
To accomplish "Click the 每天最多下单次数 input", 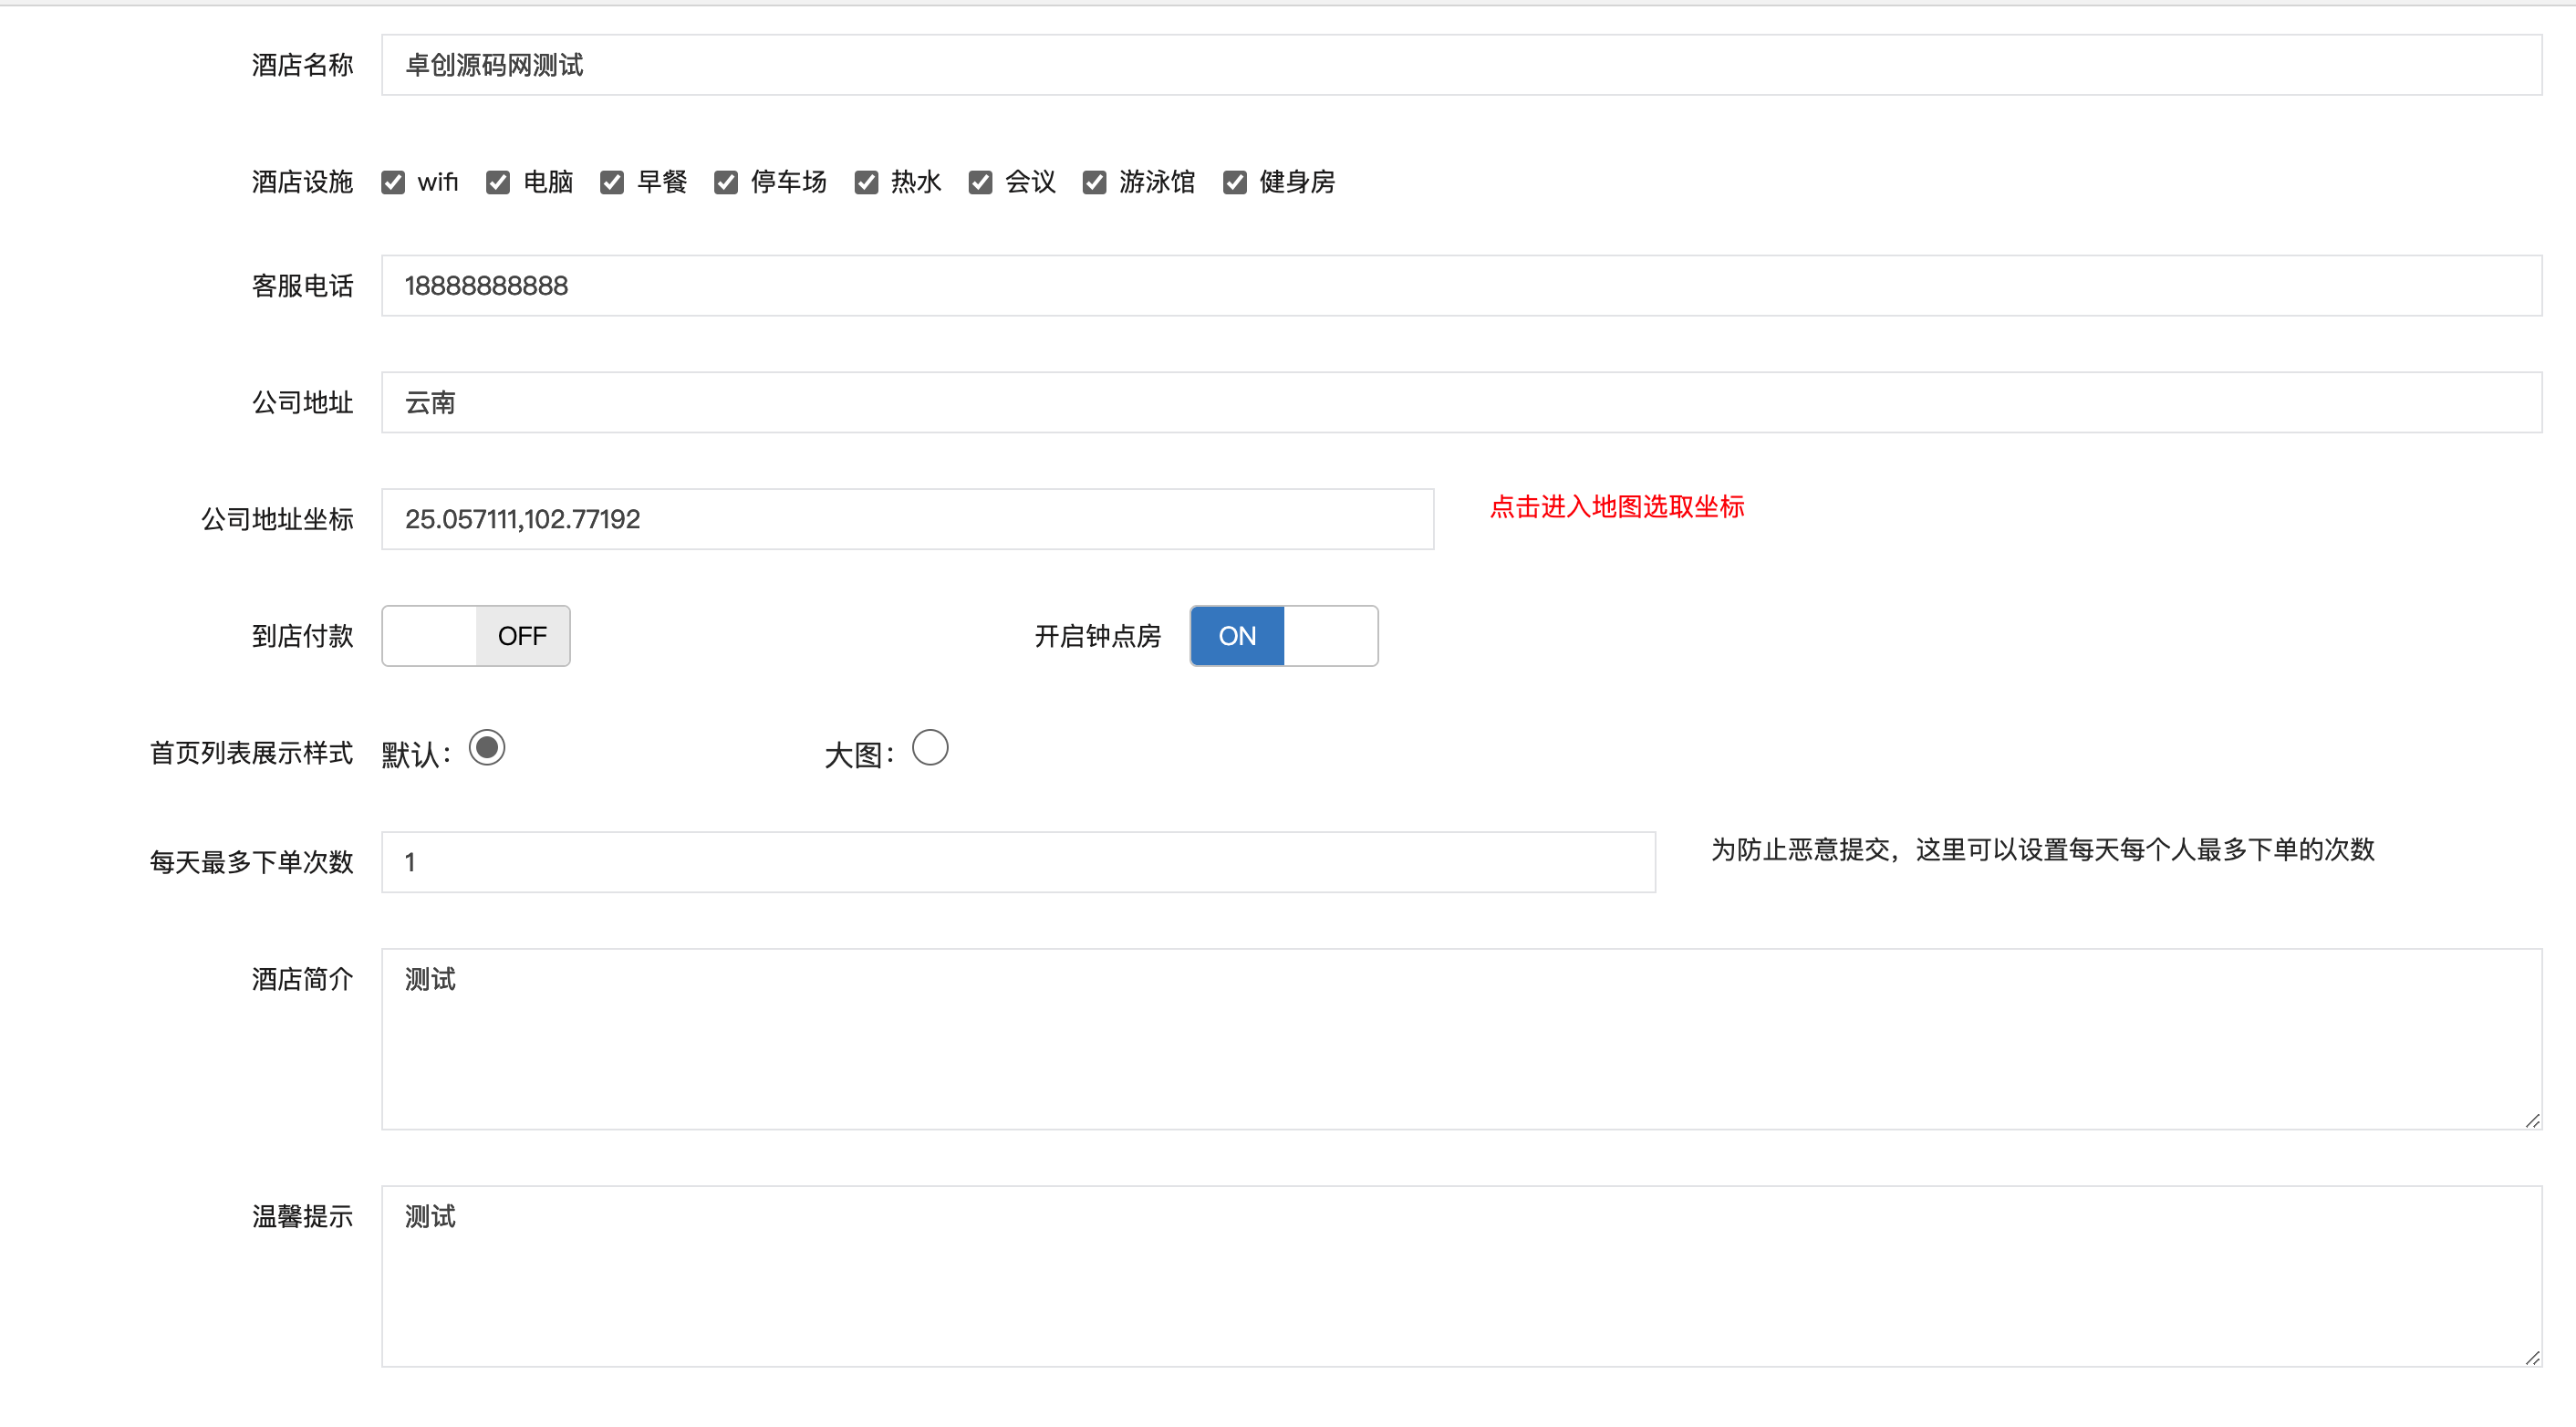I will click(1018, 862).
